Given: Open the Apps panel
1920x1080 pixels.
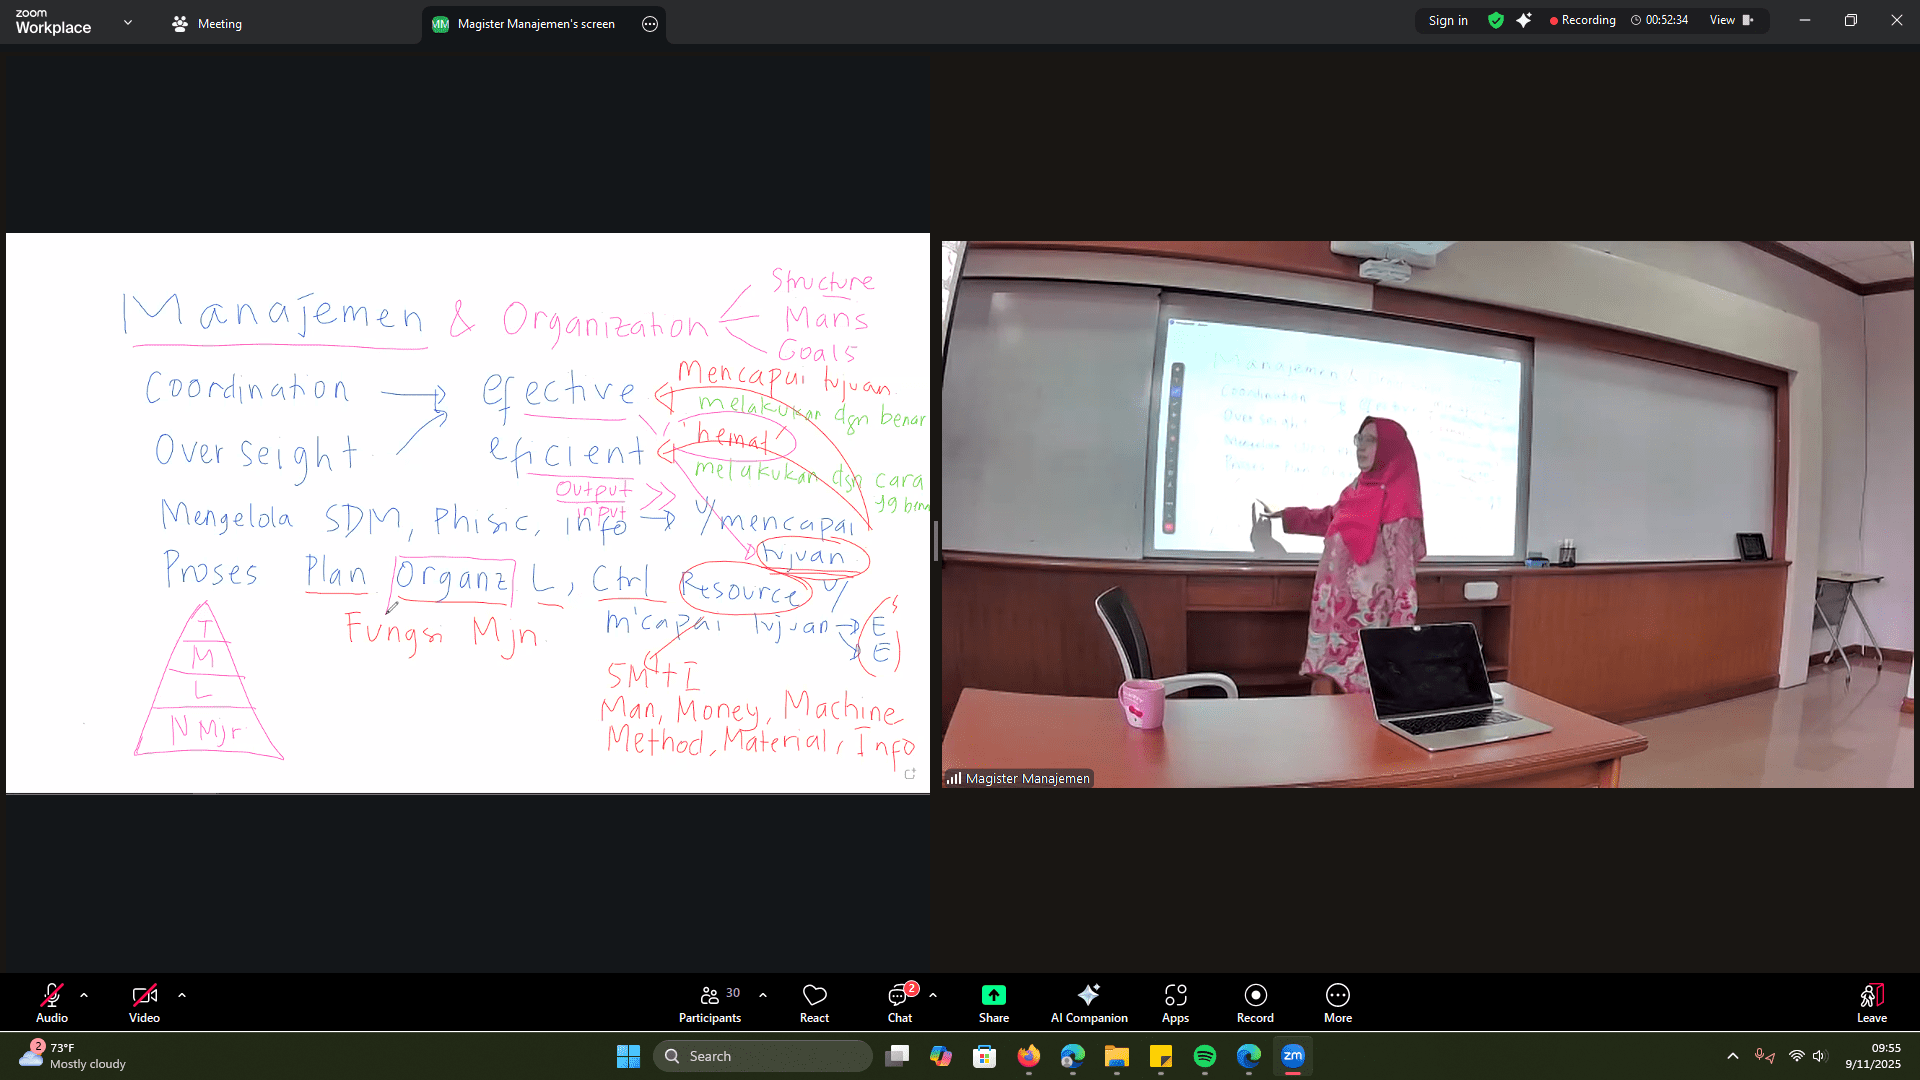Looking at the screenshot, I should pyautogui.click(x=1175, y=1002).
